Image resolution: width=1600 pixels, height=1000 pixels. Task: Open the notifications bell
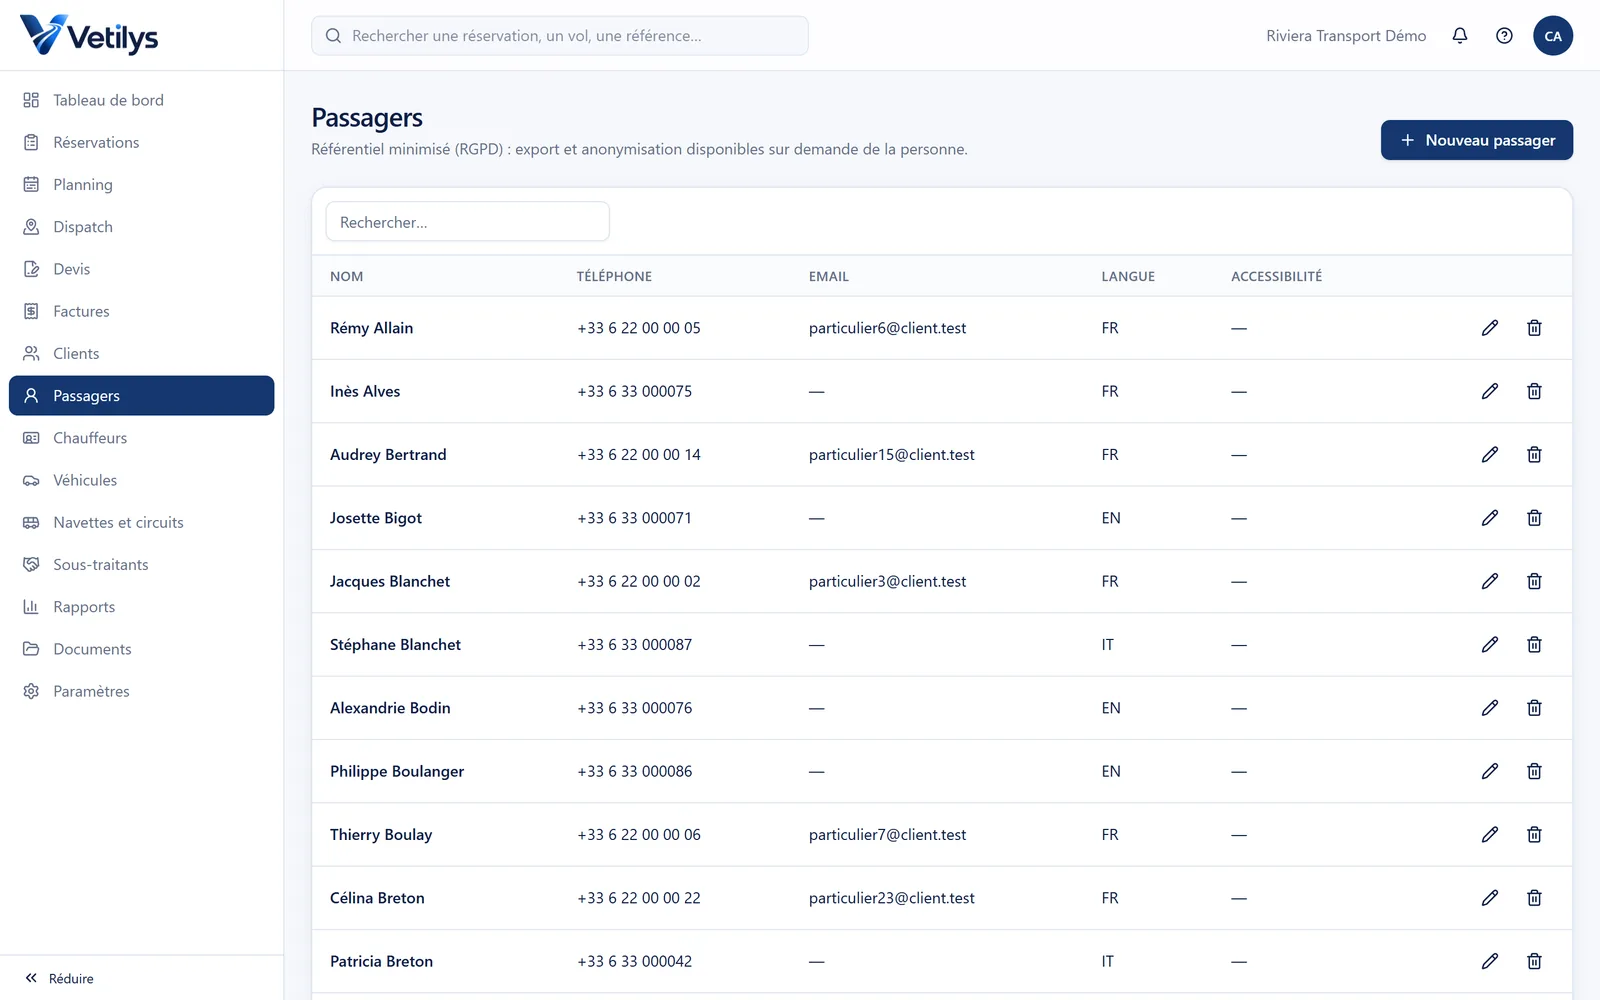1460,36
